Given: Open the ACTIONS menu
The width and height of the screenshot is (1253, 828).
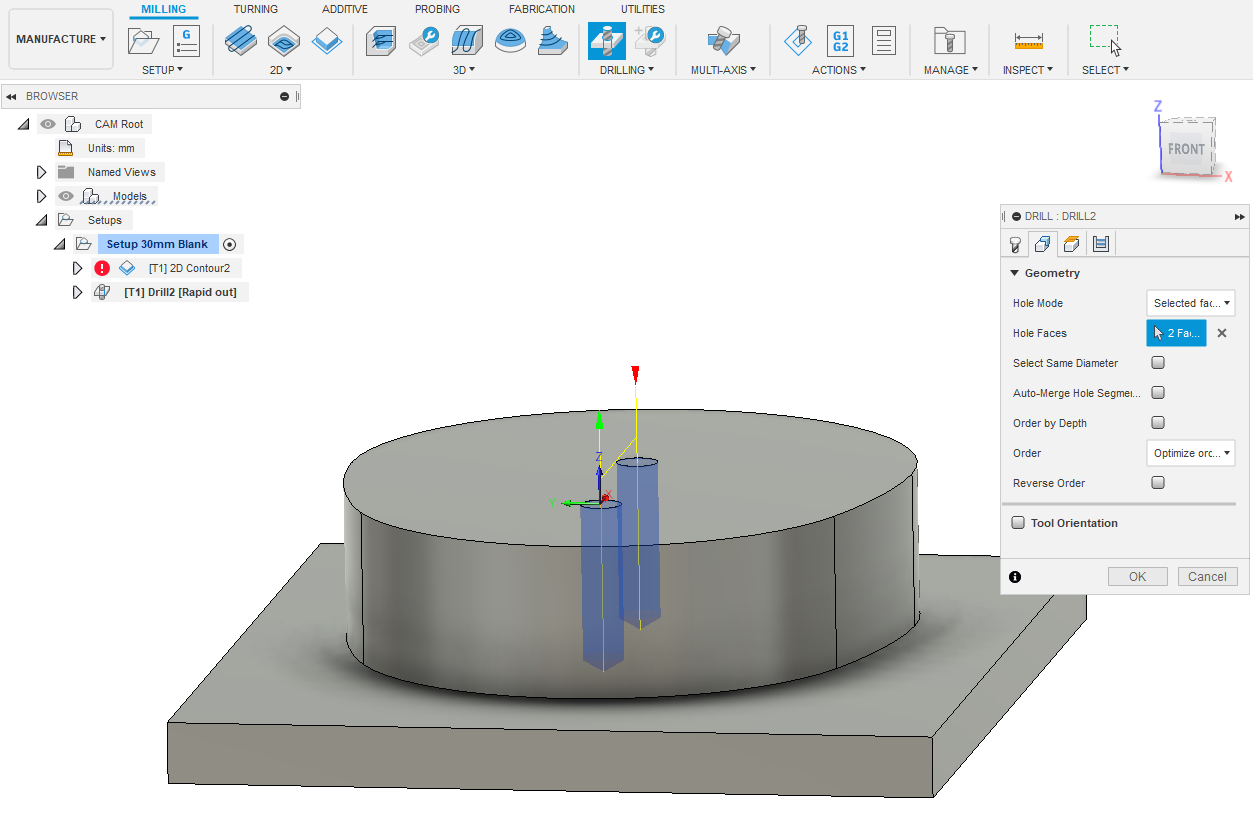Looking at the screenshot, I should point(839,70).
